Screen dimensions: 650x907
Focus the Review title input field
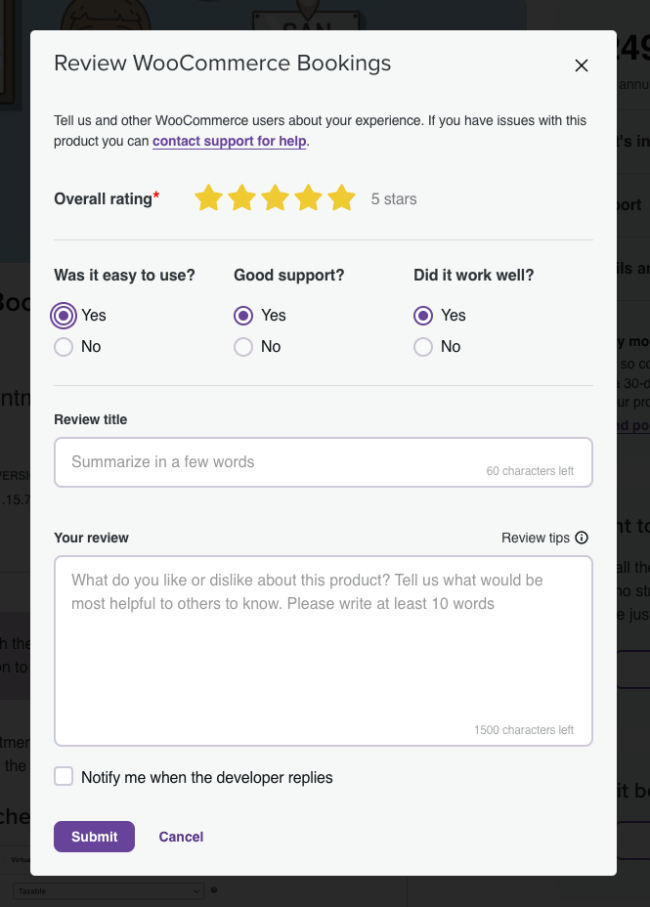(x=323, y=462)
